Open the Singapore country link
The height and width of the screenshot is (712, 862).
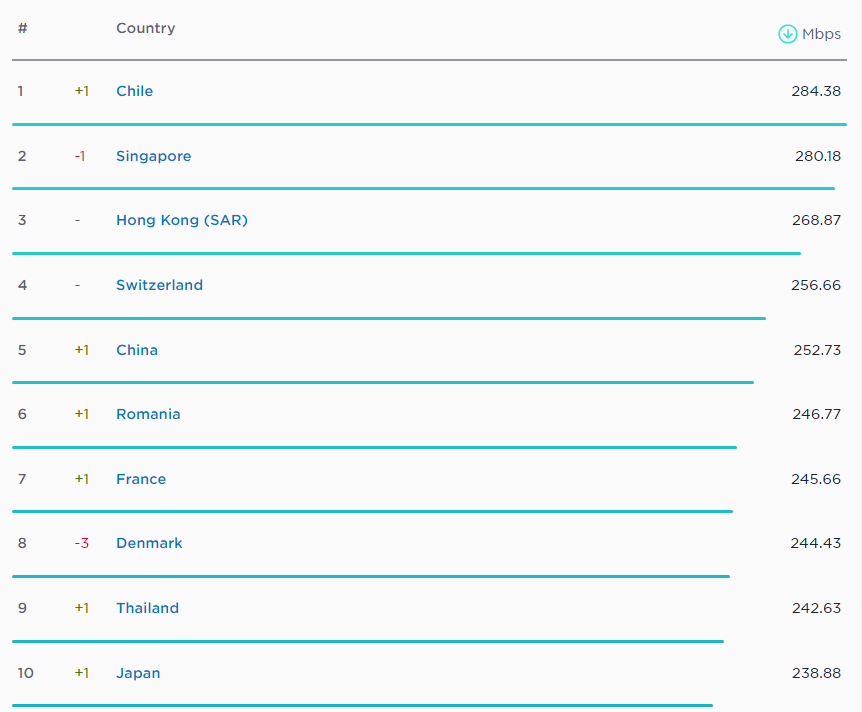click(153, 156)
